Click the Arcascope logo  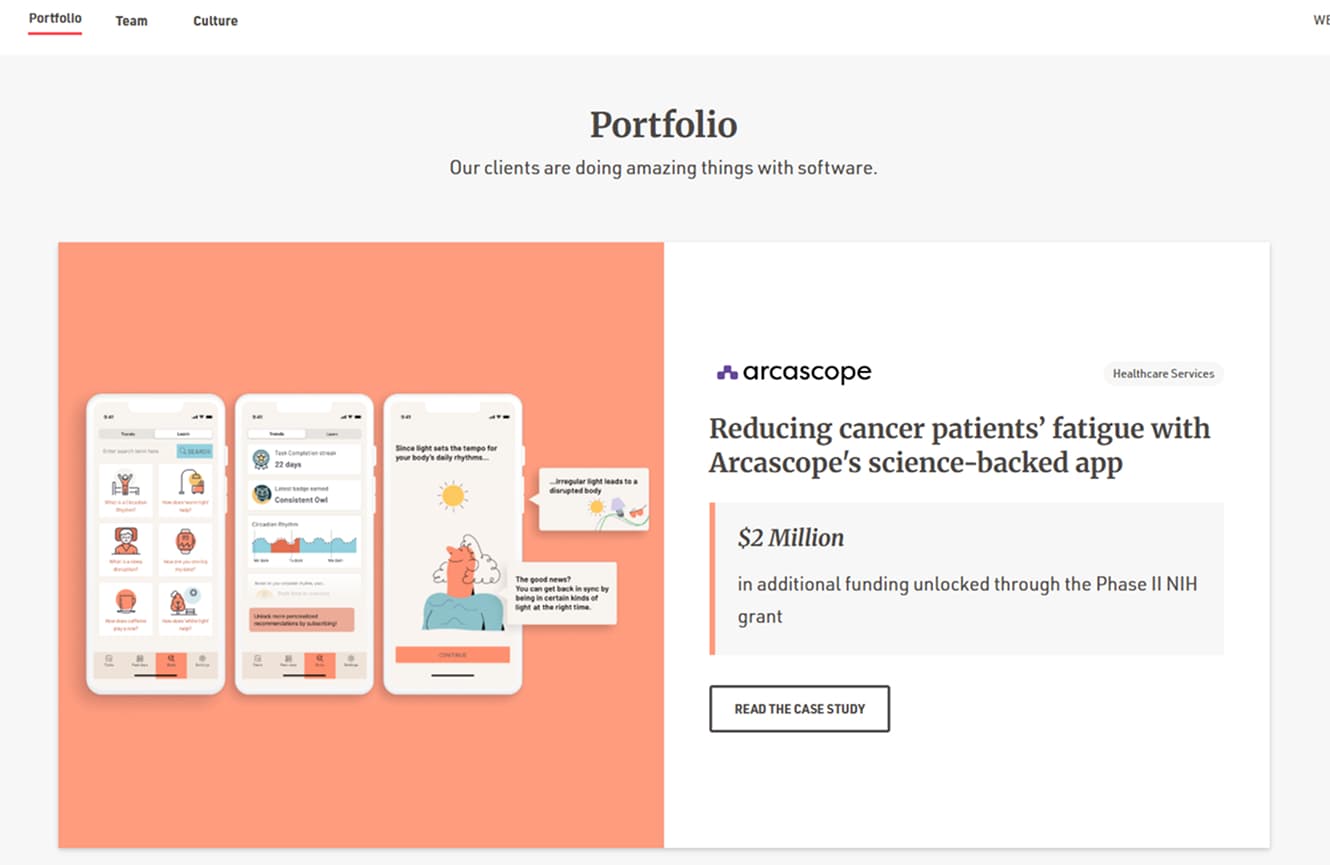(794, 373)
